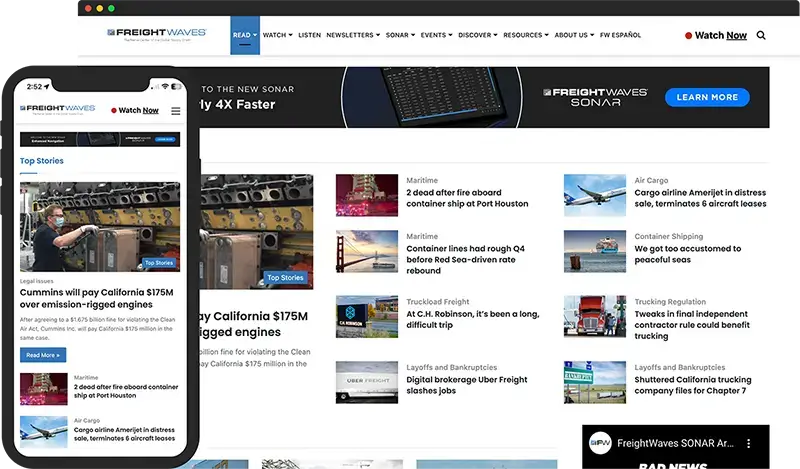Open 'accustomed to peaceful seas' article
Viewport: 800px width, 469px height.
(x=687, y=254)
